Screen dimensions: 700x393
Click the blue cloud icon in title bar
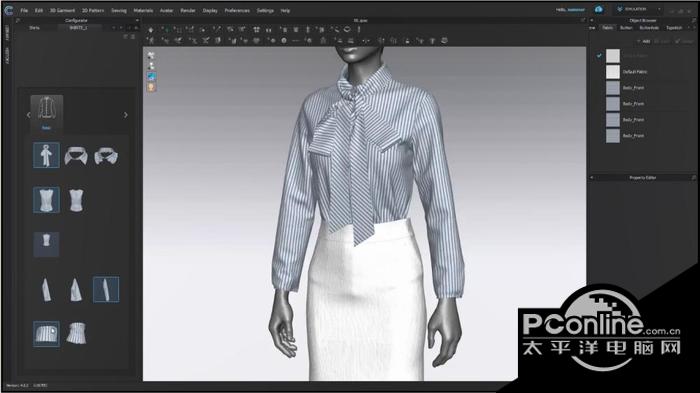(599, 9)
